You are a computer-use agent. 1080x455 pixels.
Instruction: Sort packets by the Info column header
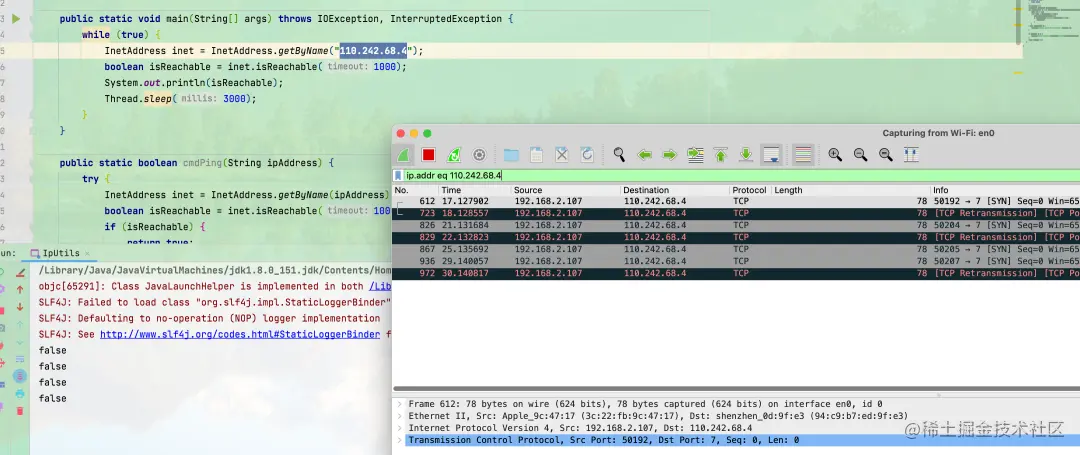click(x=1005, y=190)
